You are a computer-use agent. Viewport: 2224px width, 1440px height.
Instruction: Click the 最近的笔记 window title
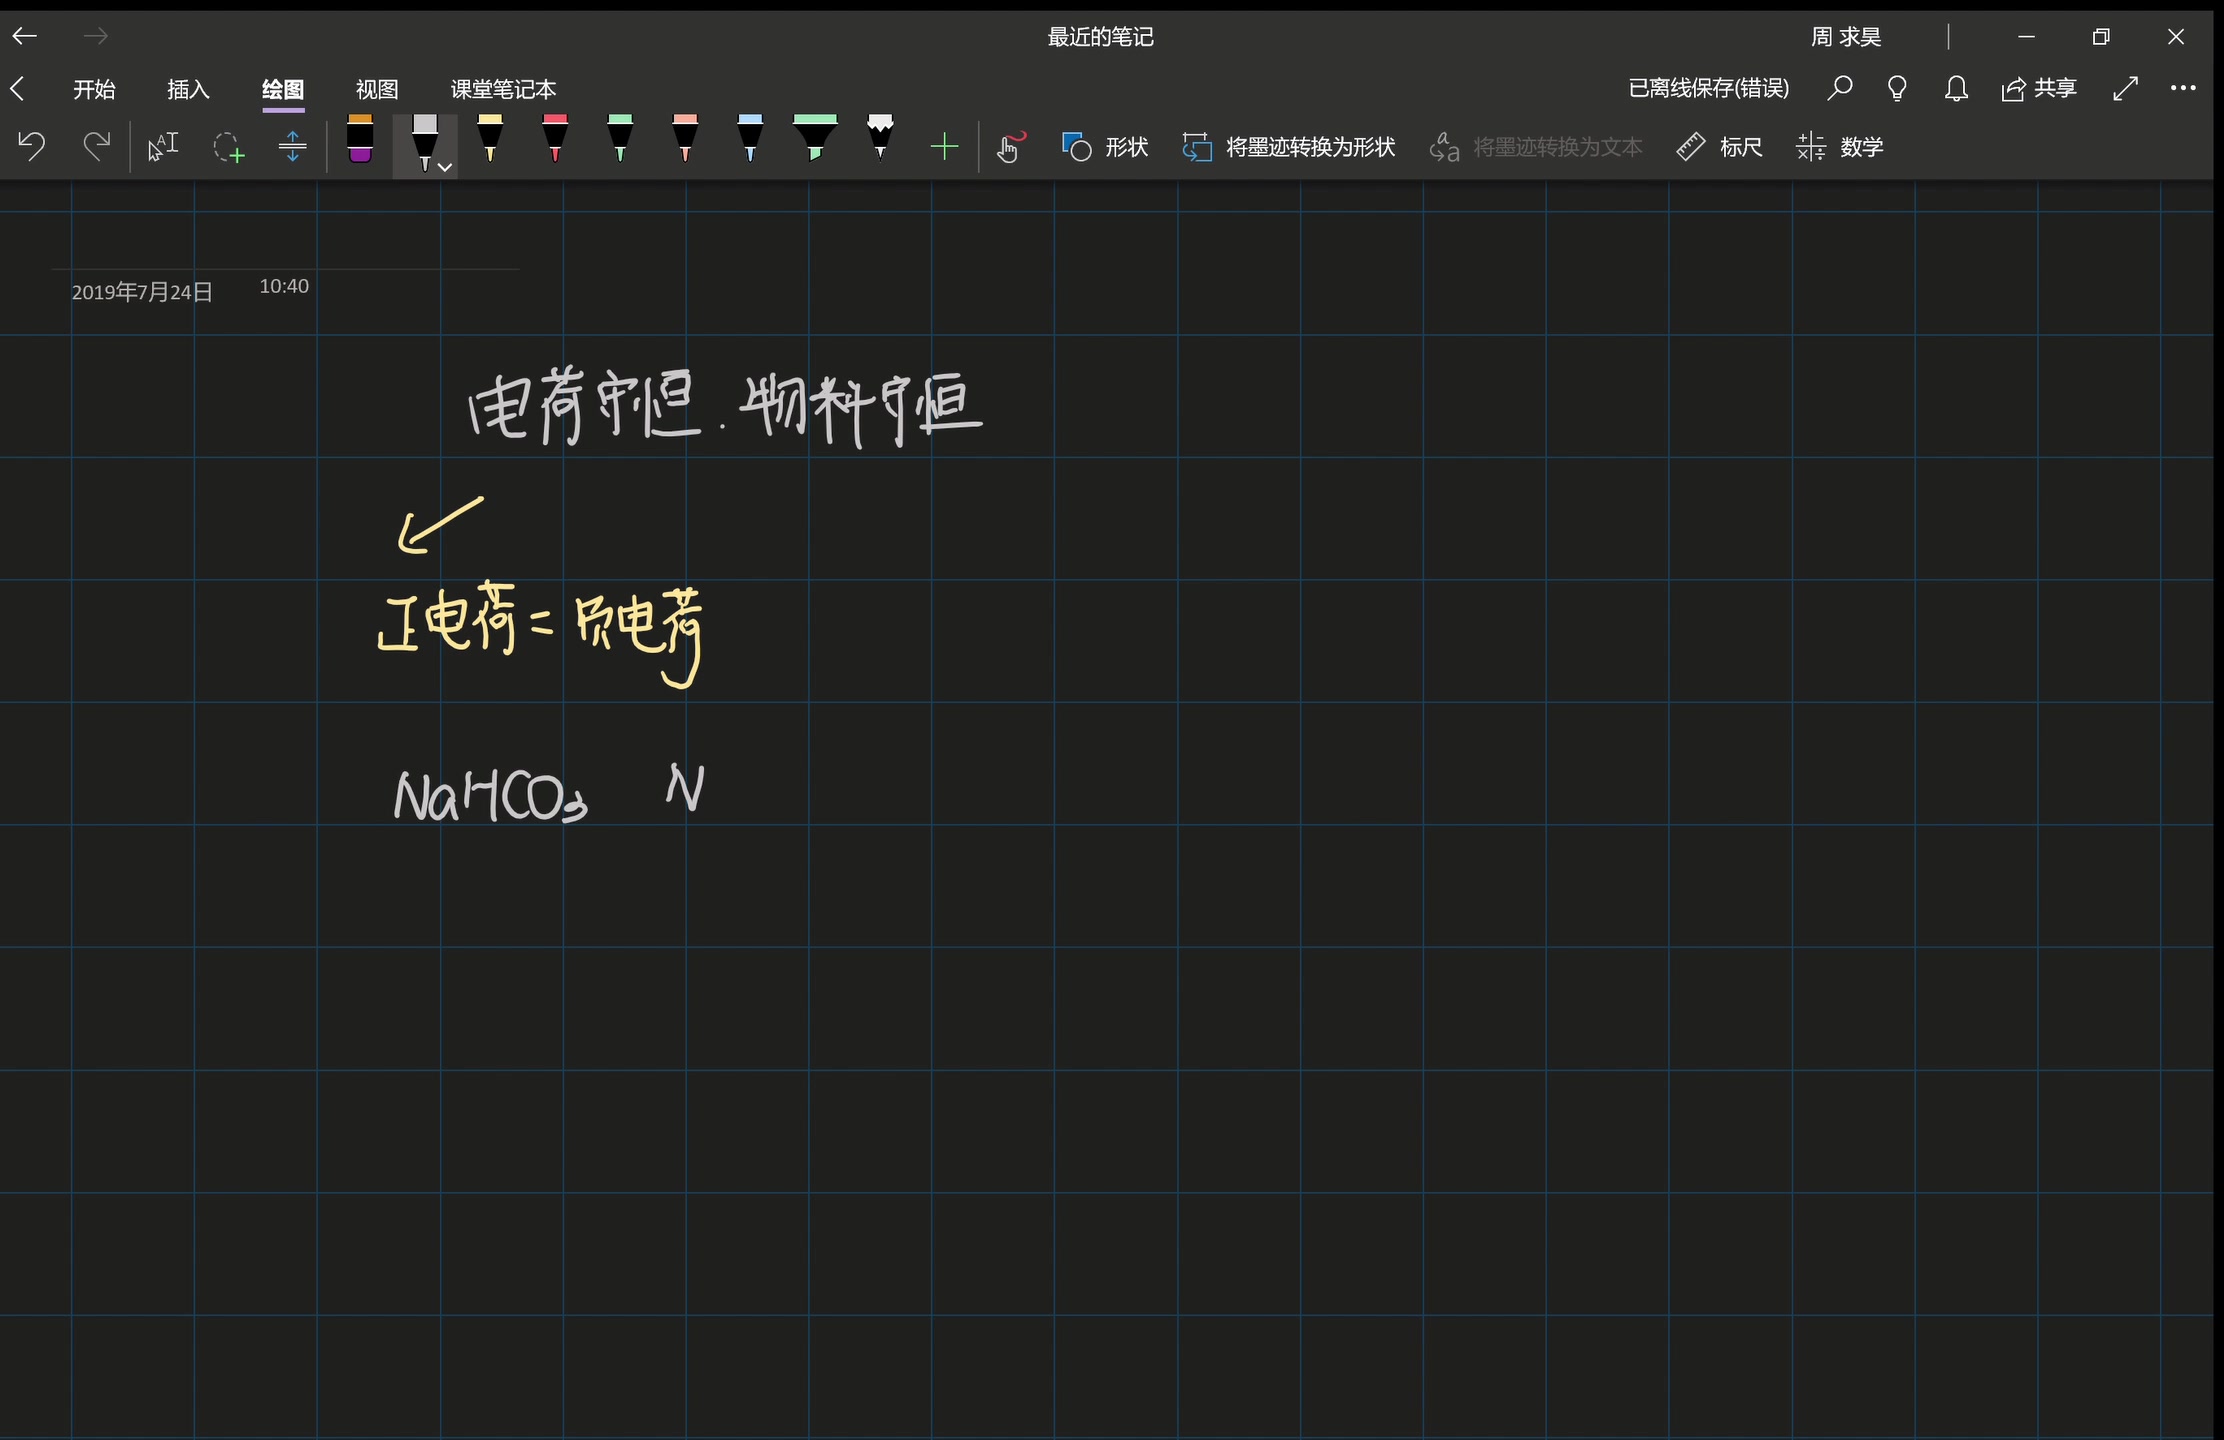click(1100, 37)
